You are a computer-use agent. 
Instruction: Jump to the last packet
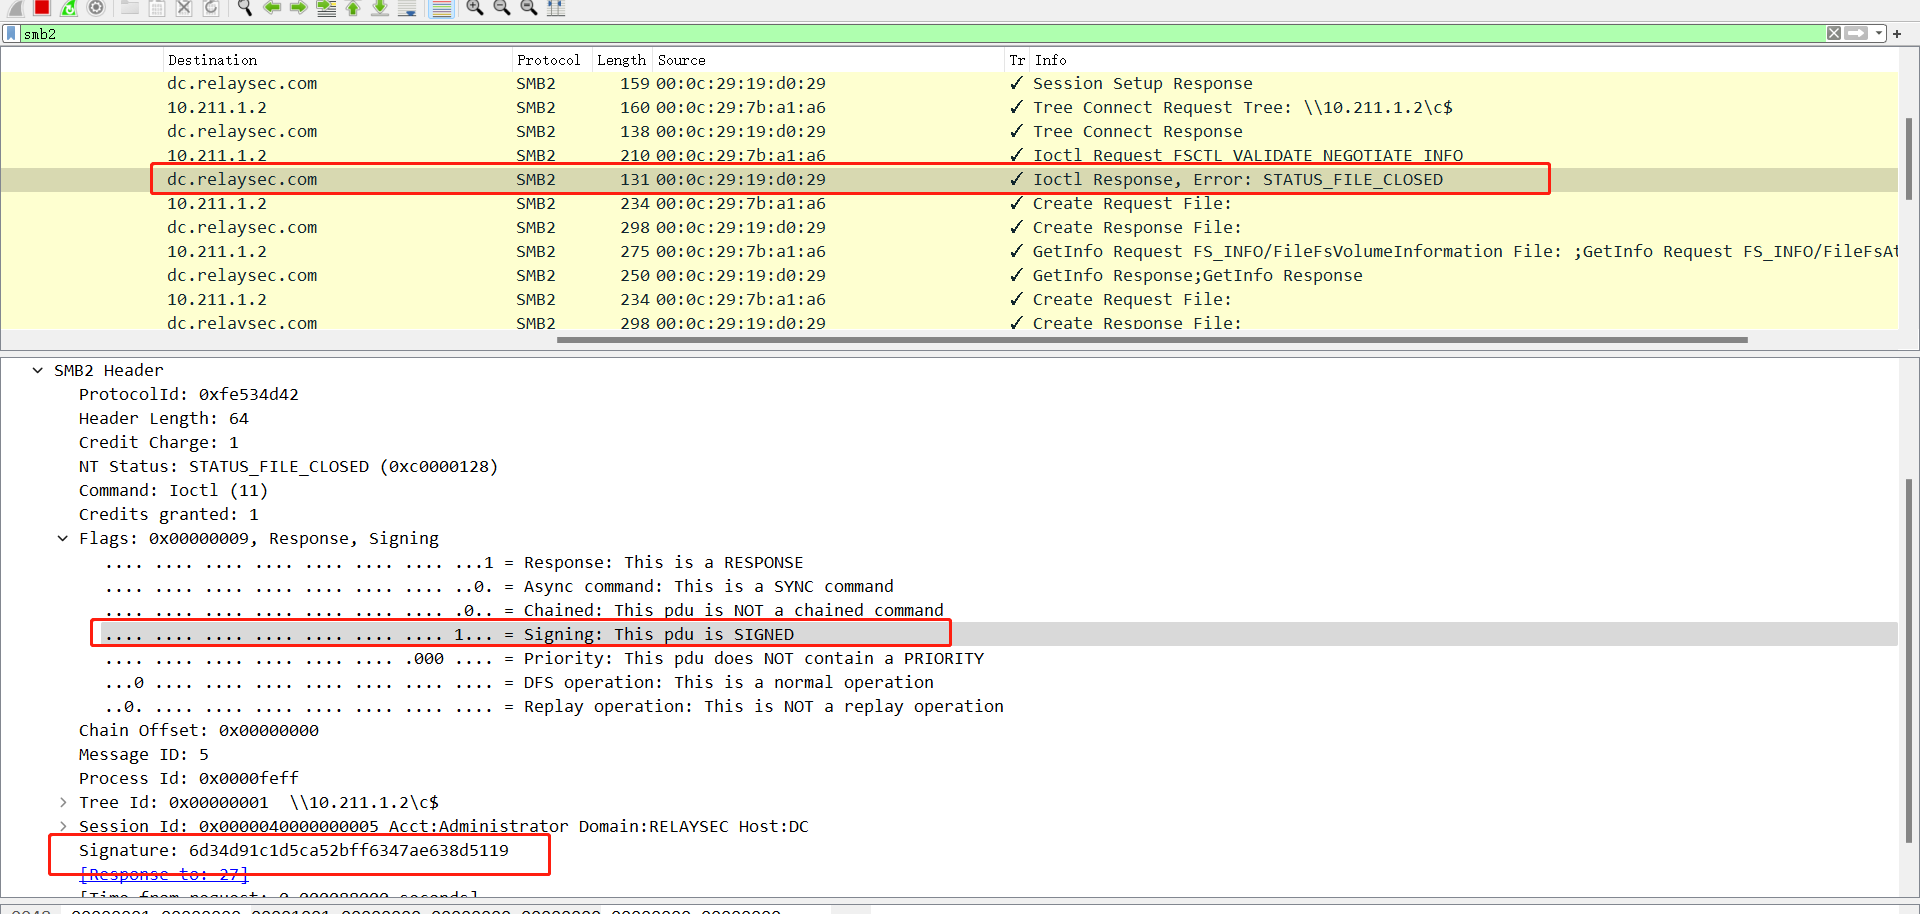click(380, 7)
